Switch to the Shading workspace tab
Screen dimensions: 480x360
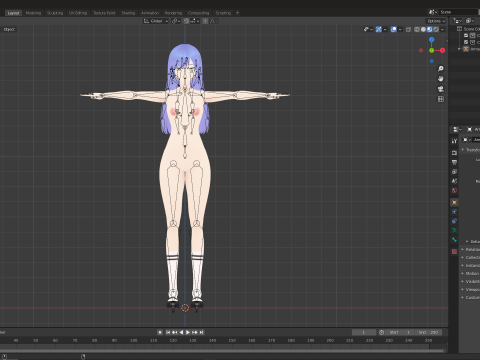pyautogui.click(x=128, y=13)
